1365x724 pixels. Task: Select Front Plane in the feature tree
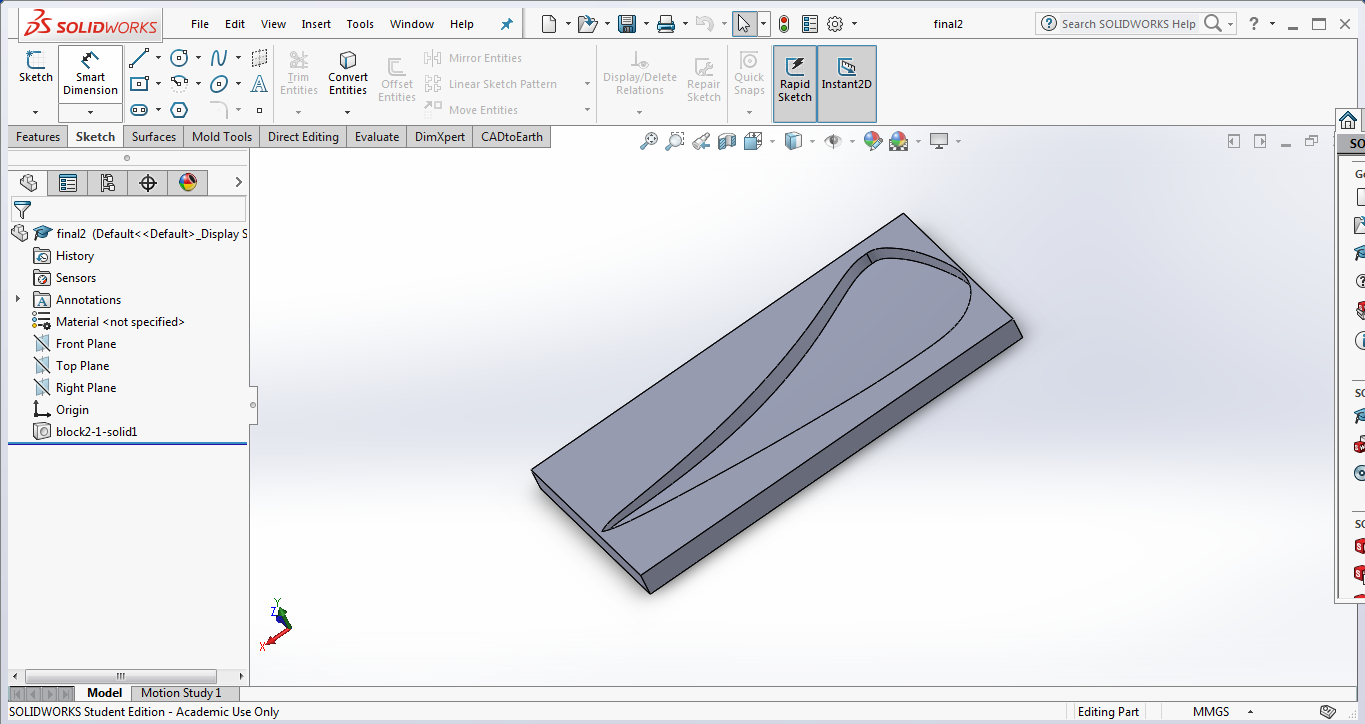[x=86, y=344]
